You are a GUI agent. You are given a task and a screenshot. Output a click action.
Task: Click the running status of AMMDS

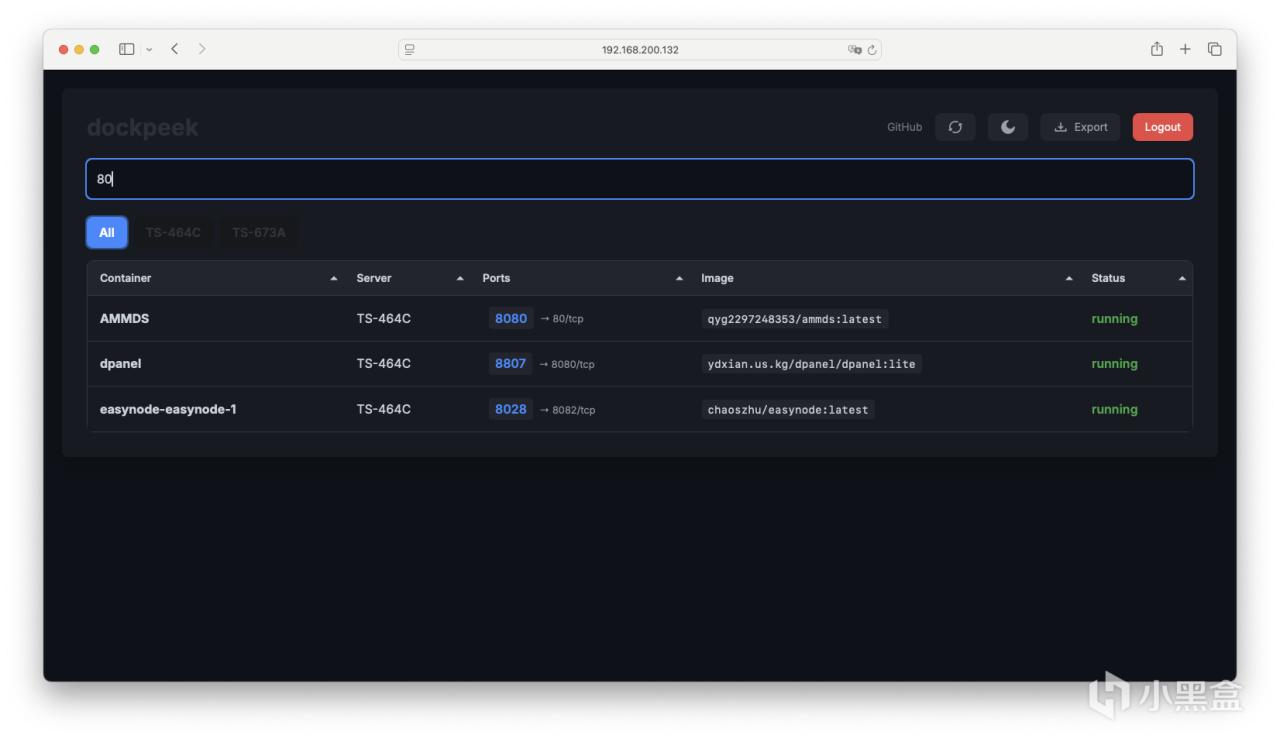pos(1115,319)
